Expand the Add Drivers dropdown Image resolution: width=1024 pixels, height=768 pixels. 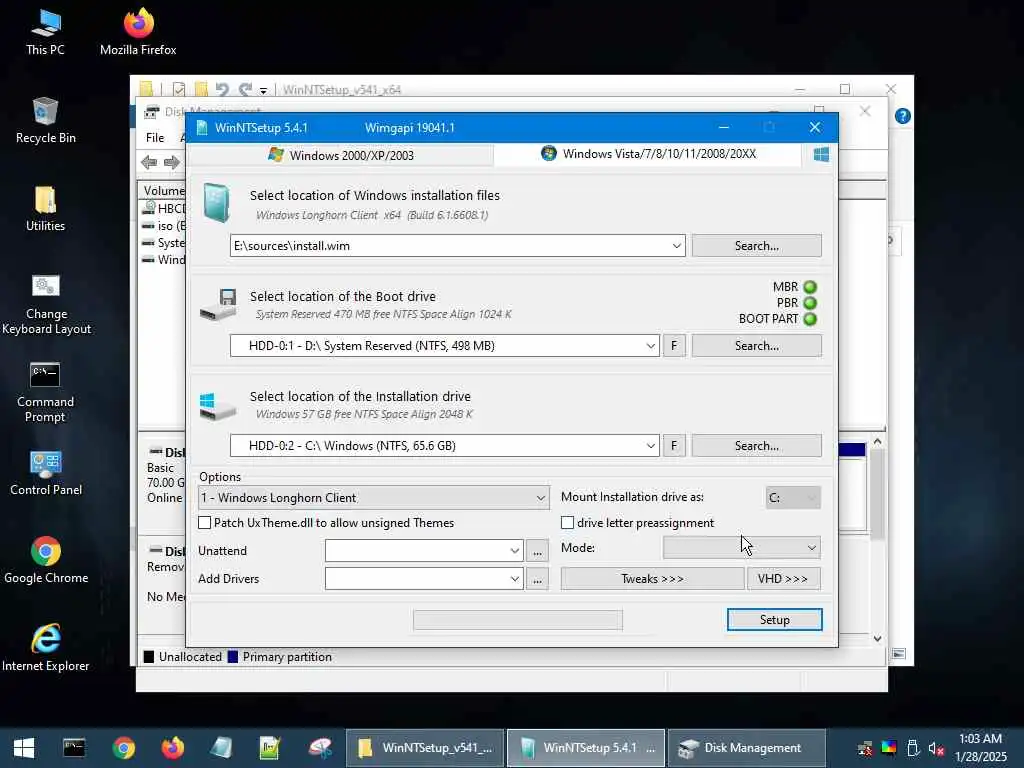click(515, 579)
